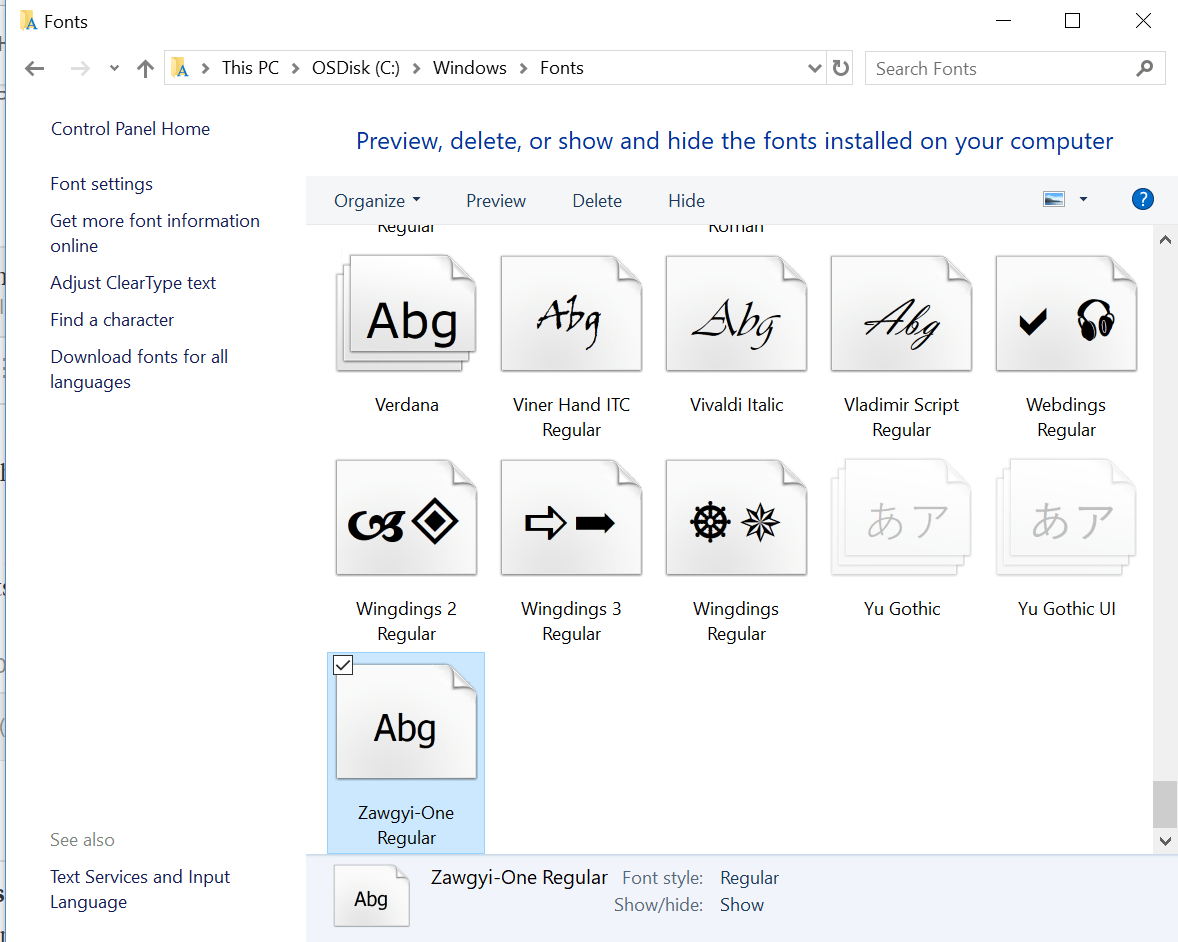This screenshot has width=1178, height=942.
Task: Click the refresh icon in the address bar
Action: pyautogui.click(x=839, y=67)
